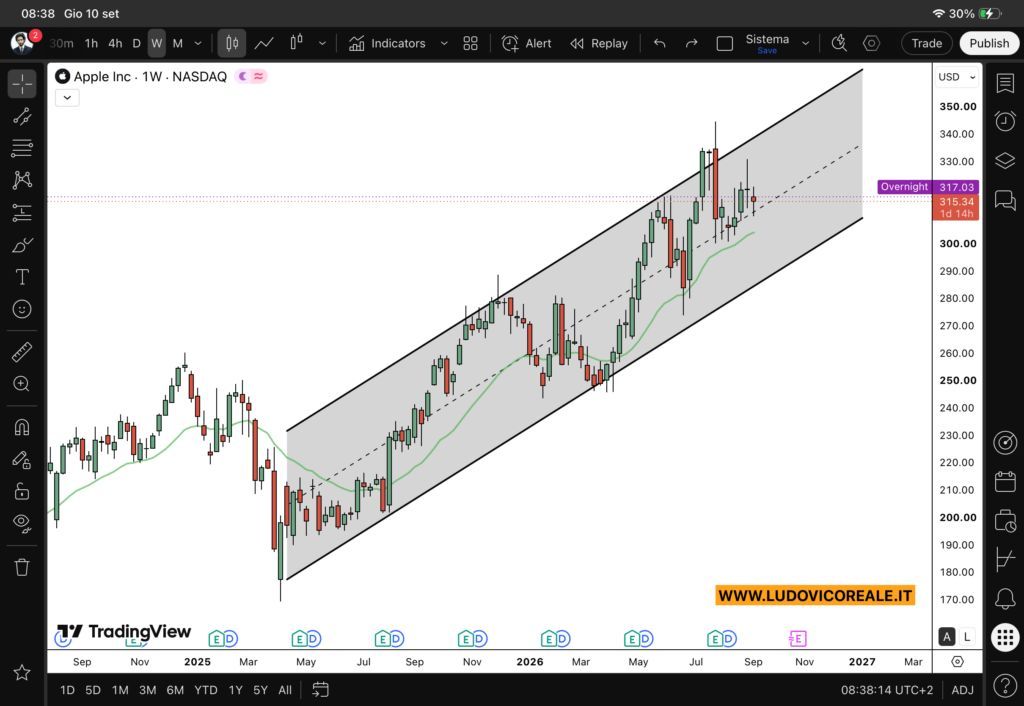Expand favorite indicators dropdown
Viewport: 1024px width, 706px height.
point(444,43)
